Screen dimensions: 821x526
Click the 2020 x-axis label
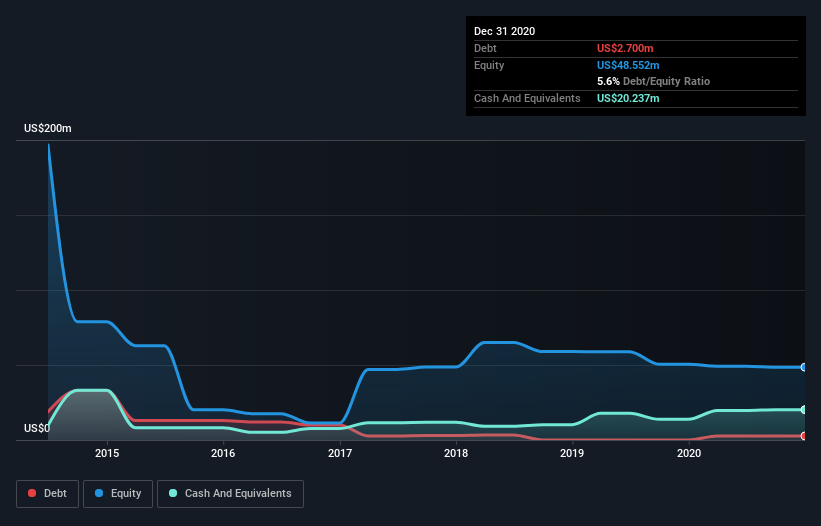[689, 453]
